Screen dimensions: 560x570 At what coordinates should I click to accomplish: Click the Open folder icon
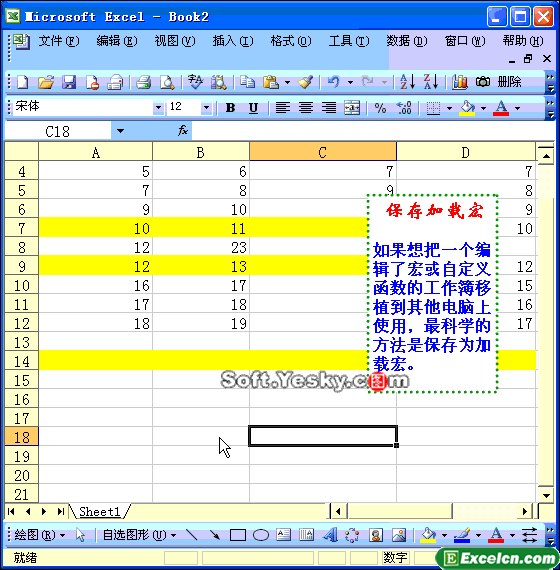pyautogui.click(x=46, y=82)
